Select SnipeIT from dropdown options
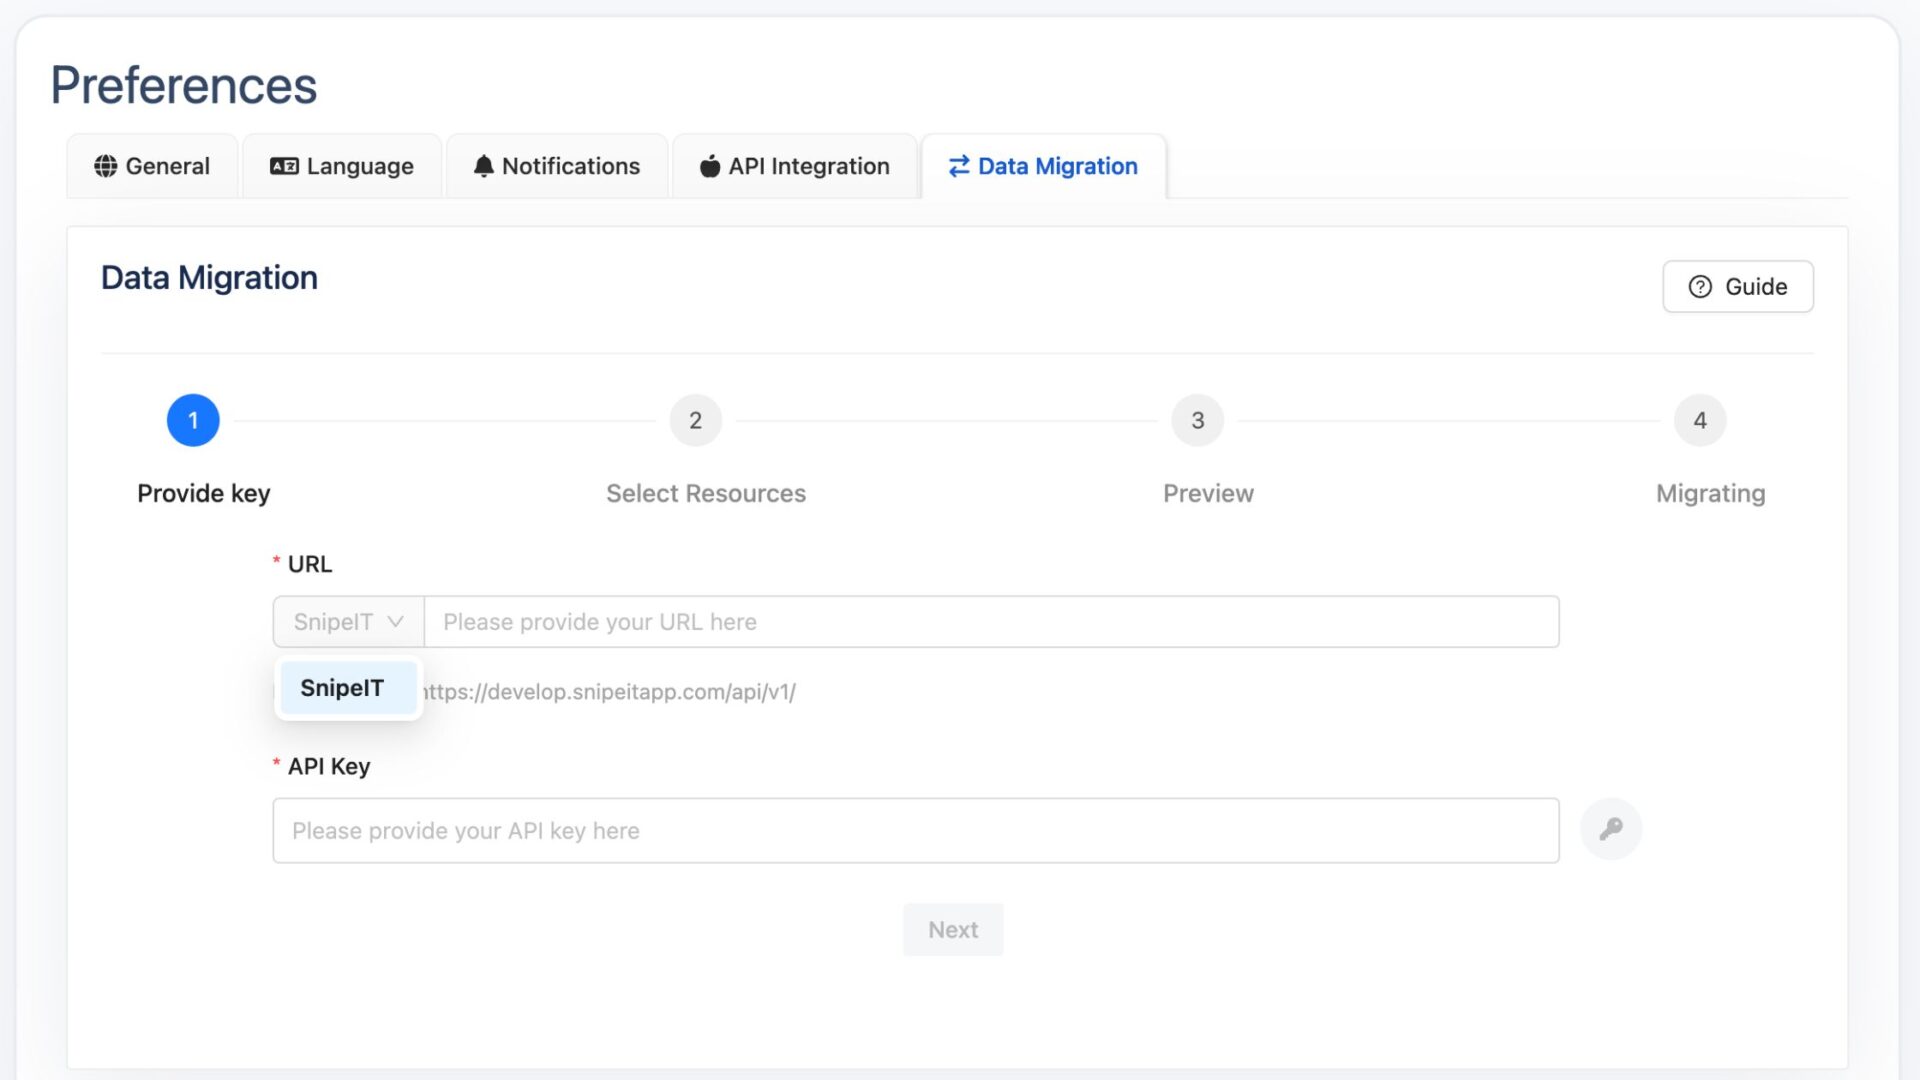 [x=343, y=687]
